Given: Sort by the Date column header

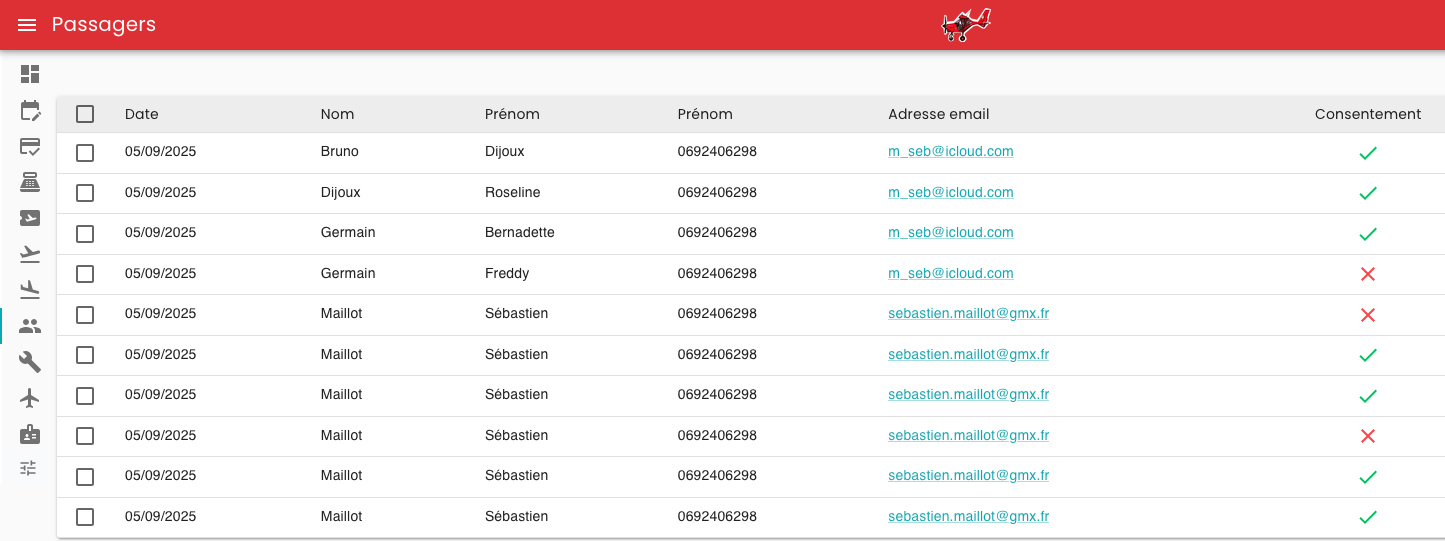Looking at the screenshot, I should click(142, 114).
